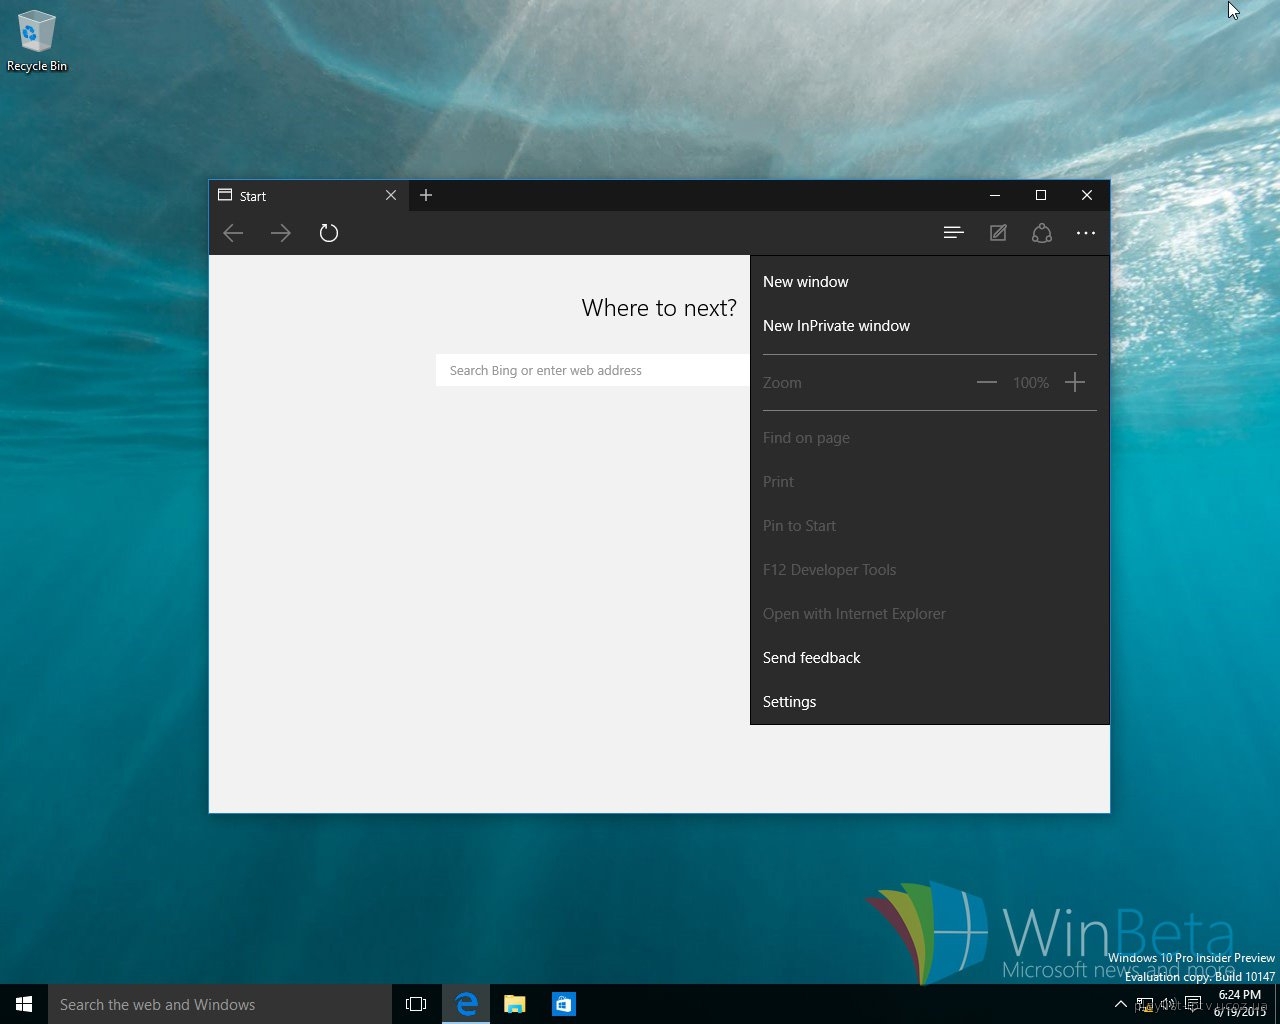1280x1024 pixels.
Task: Open Settings from Edge menu
Action: pos(930,702)
